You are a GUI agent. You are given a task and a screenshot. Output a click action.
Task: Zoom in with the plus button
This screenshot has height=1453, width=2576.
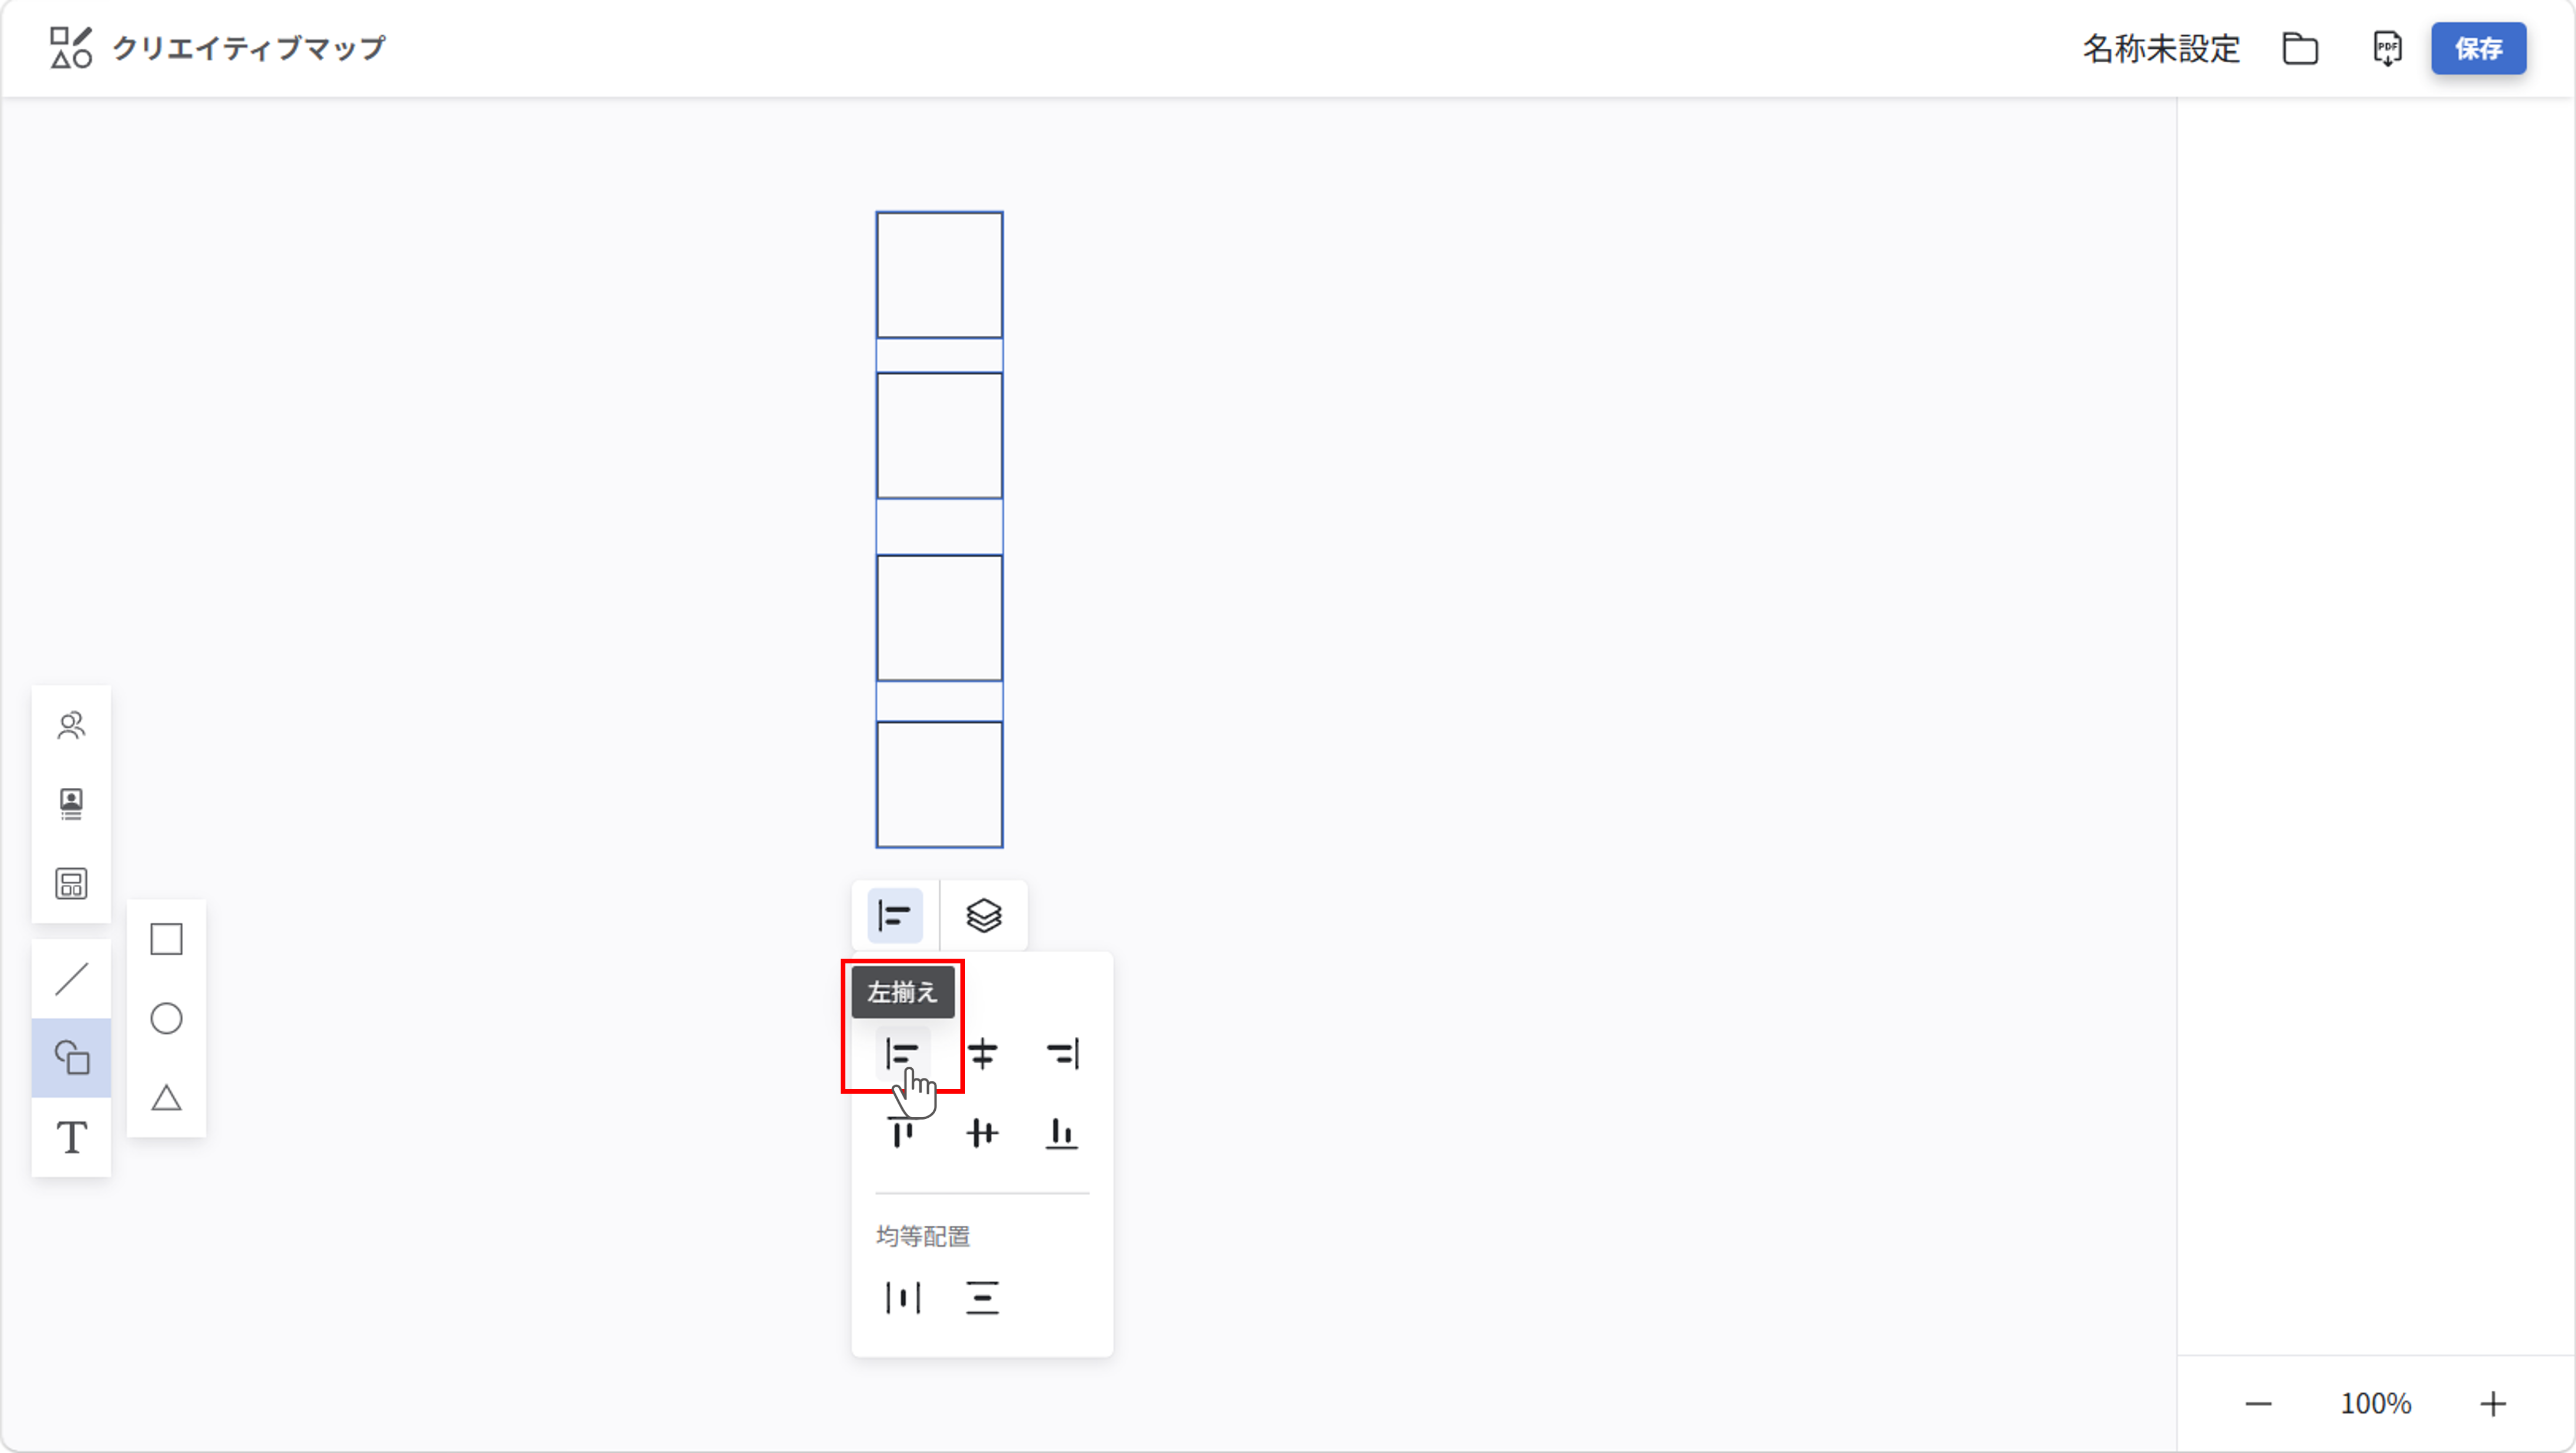point(2493,1404)
